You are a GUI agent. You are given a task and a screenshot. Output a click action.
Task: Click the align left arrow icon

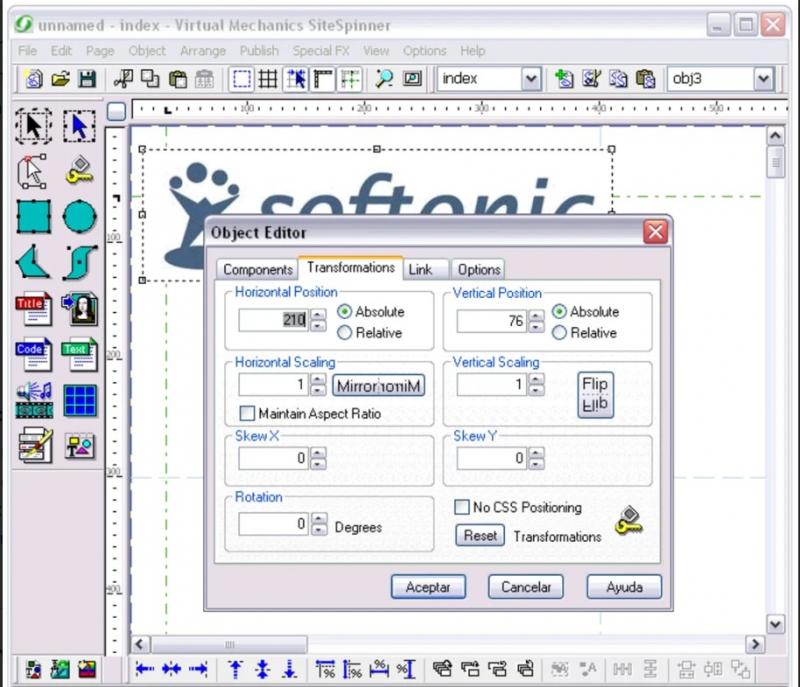coord(145,669)
